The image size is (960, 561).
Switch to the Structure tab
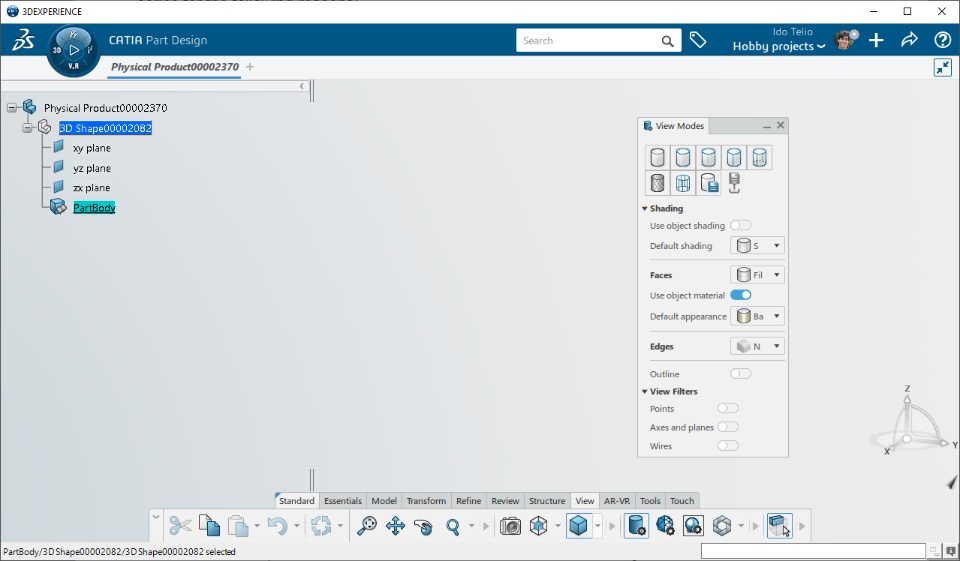(547, 501)
